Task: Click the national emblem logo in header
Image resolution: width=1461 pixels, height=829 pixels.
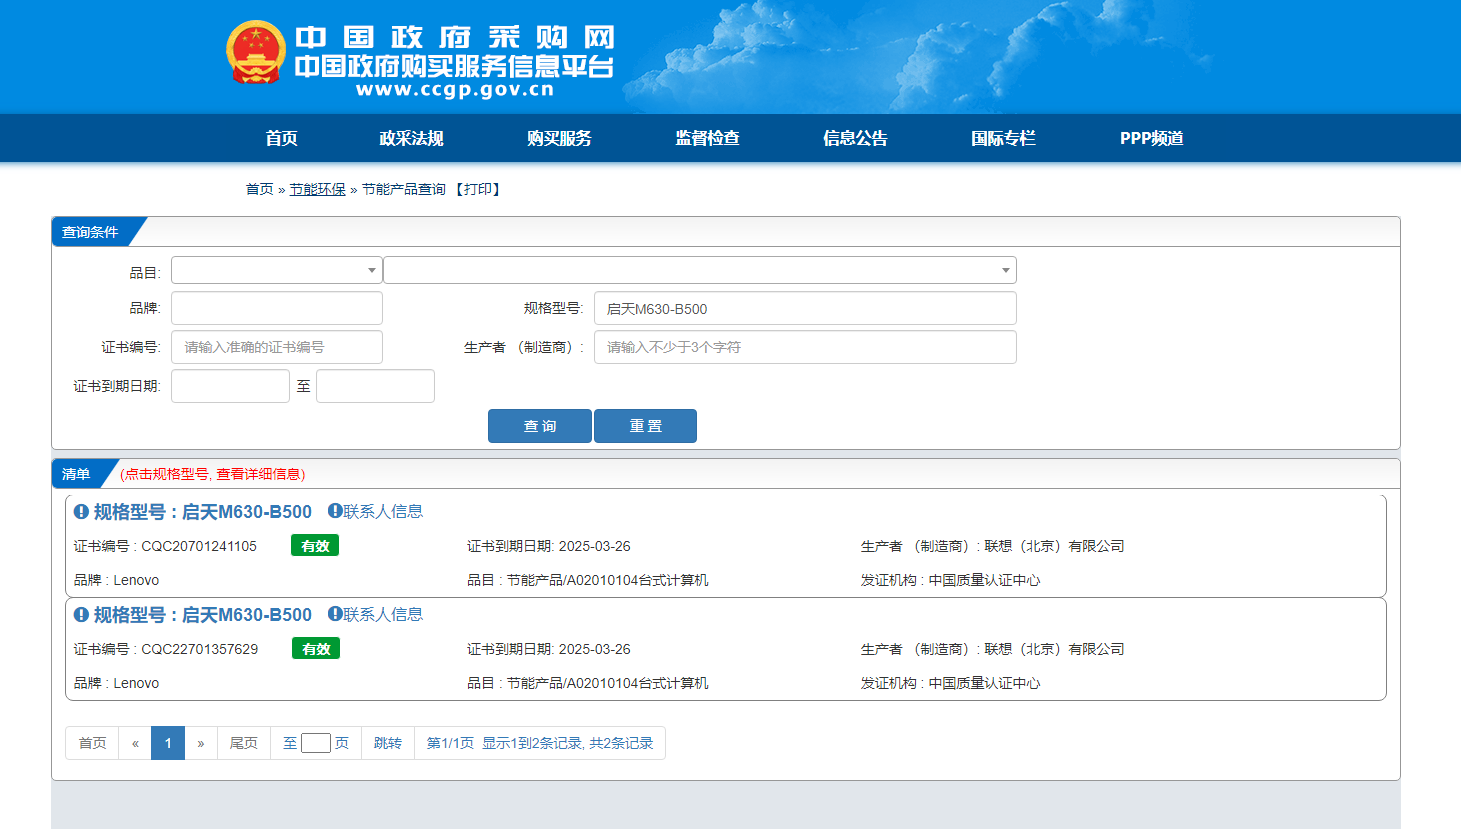Action: pyautogui.click(x=256, y=52)
